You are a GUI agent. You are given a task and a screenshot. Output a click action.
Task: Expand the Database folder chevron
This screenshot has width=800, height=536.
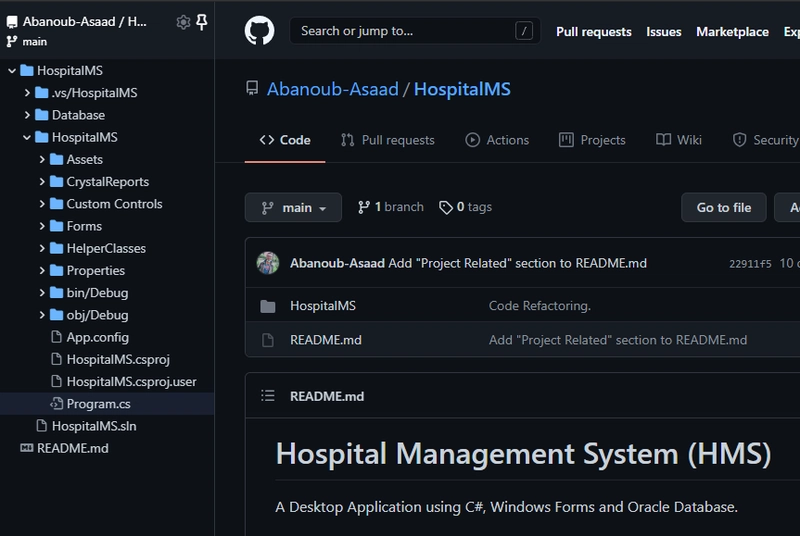(x=28, y=115)
